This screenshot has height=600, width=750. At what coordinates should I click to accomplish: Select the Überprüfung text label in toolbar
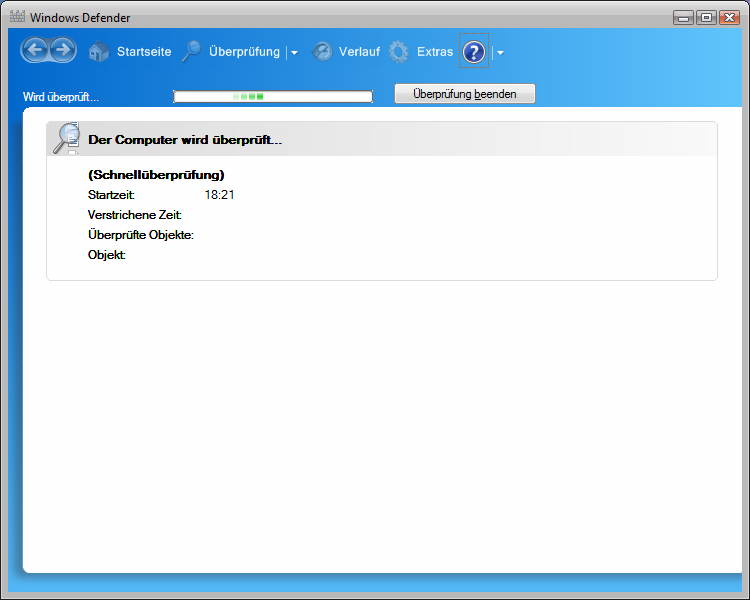[x=244, y=52]
